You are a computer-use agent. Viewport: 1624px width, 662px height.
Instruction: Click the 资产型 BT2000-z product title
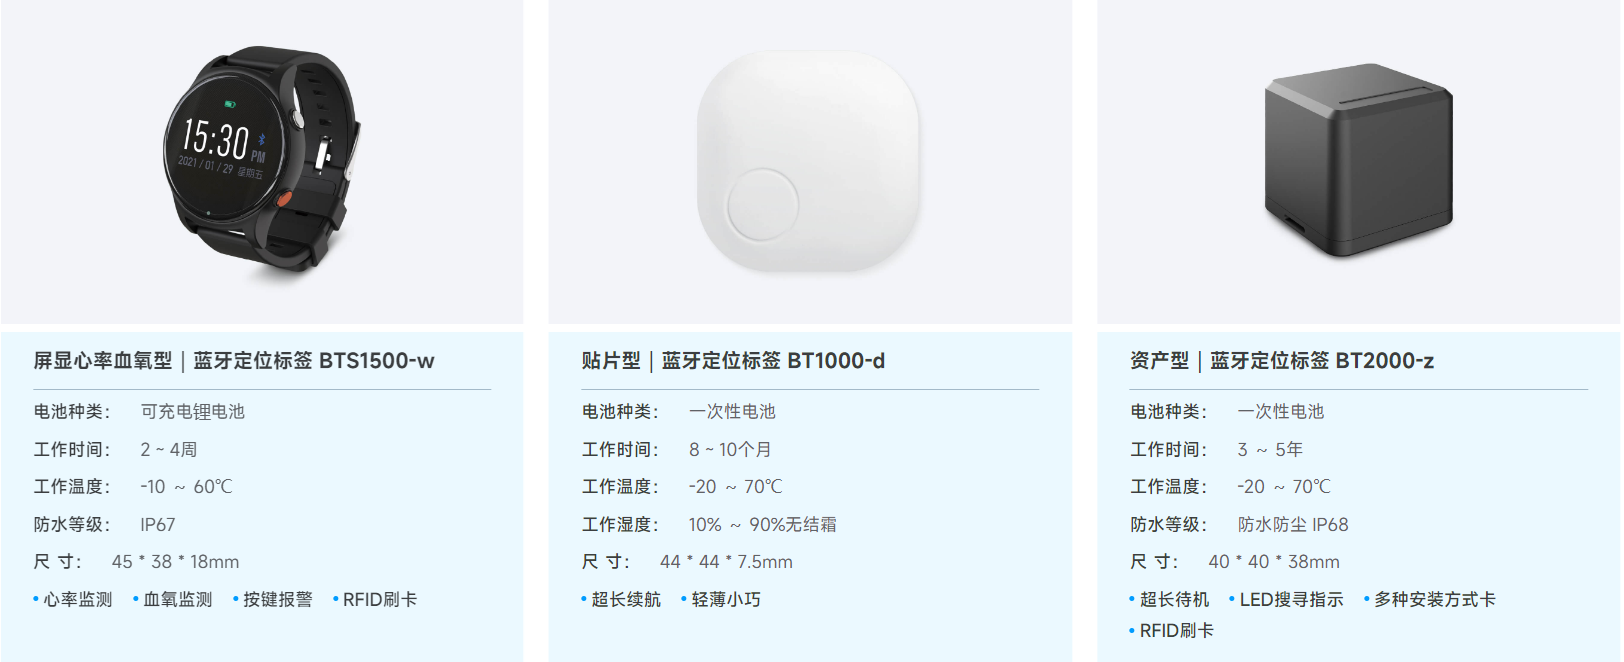(x=1282, y=361)
